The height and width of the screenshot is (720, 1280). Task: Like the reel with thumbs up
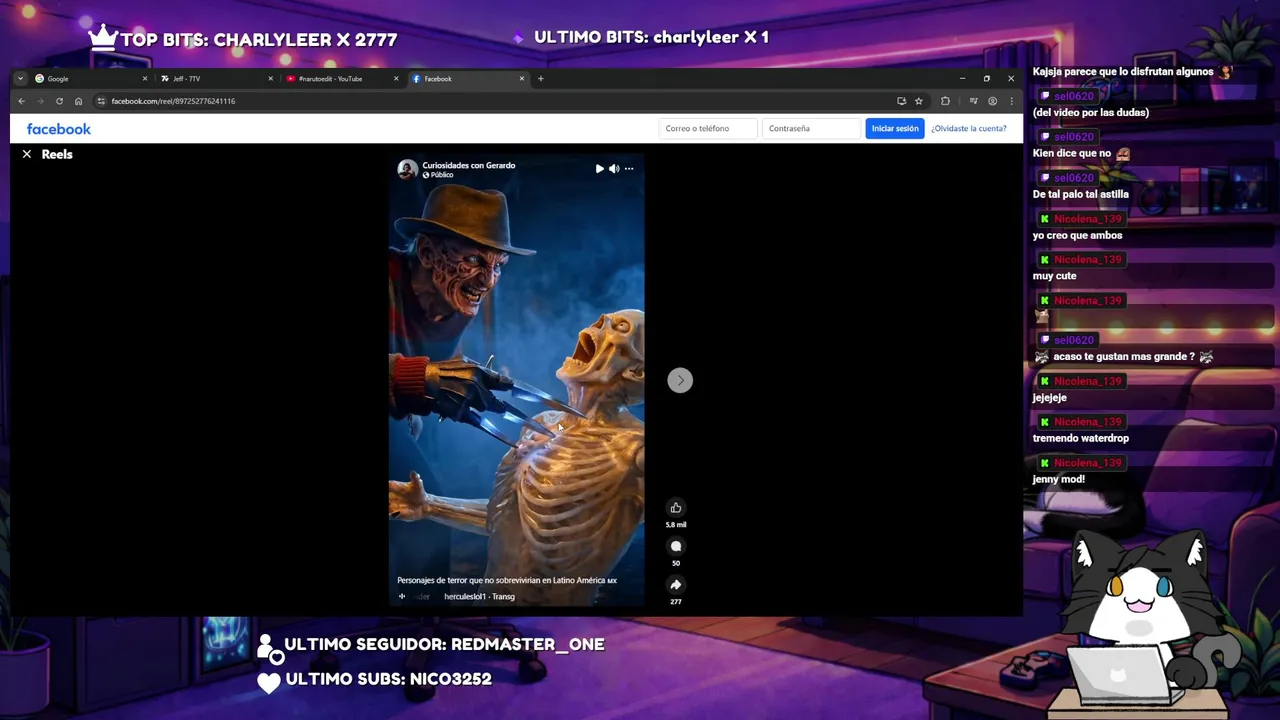tap(676, 508)
